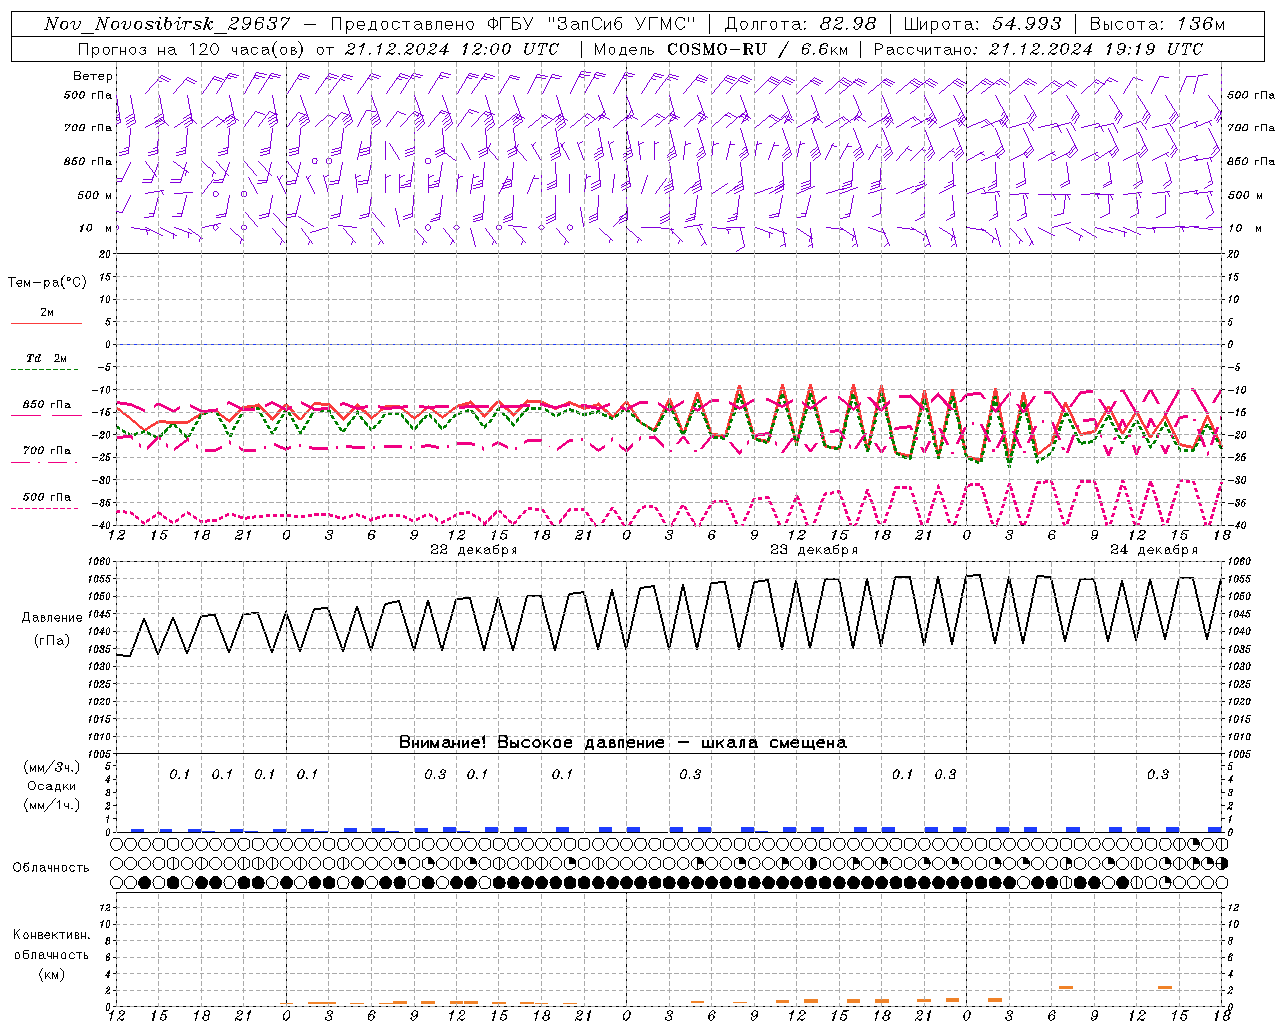Select the "700 гПа" dash-dot legend line
1280x1024 pixels.
tap(46, 461)
